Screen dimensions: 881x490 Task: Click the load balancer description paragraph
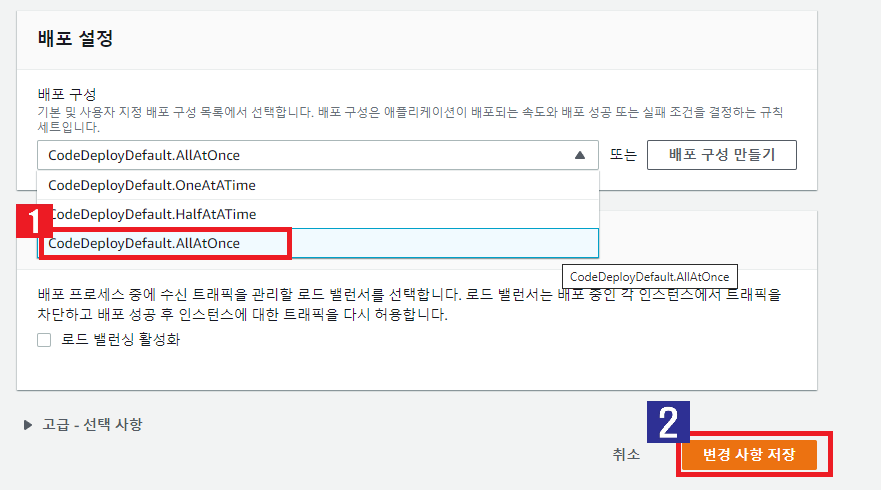tap(409, 304)
